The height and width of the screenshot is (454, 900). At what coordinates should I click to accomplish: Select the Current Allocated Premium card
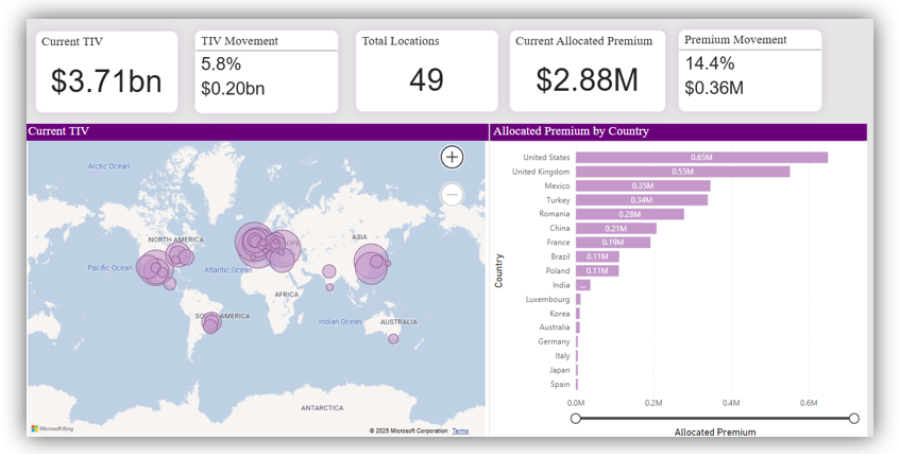click(587, 71)
